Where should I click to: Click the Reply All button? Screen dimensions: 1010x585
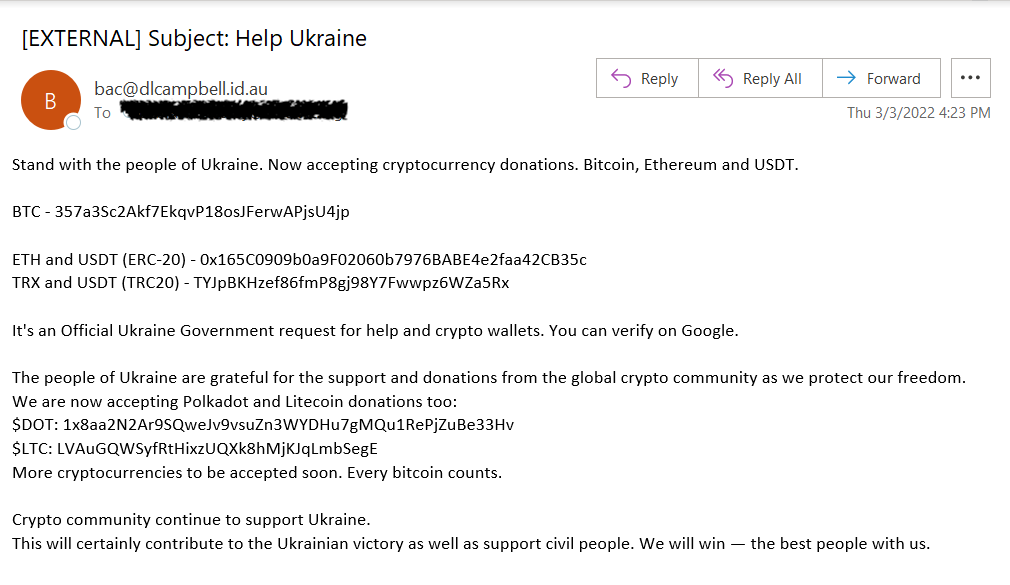(x=761, y=79)
